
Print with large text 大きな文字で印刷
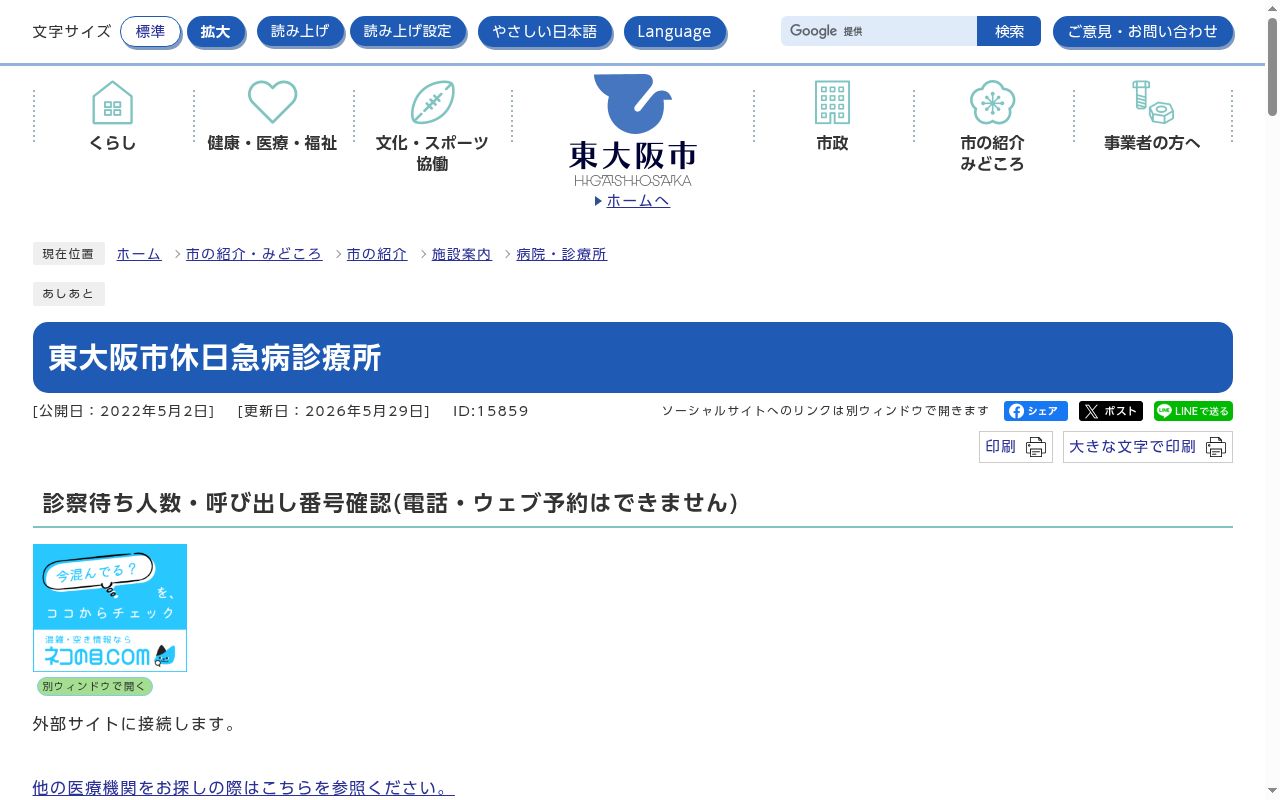pos(1148,447)
